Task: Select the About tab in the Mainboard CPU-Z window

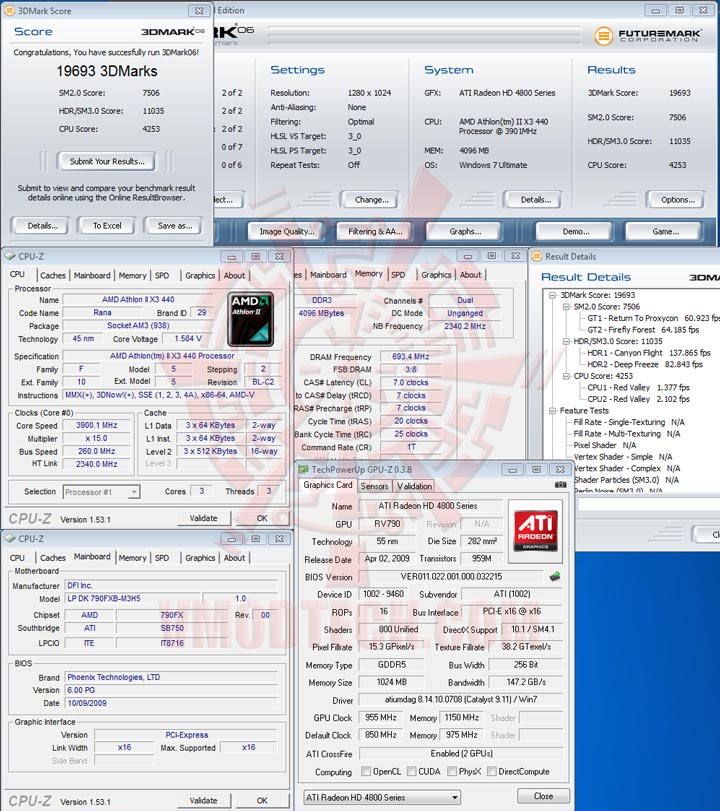Action: (x=234, y=558)
